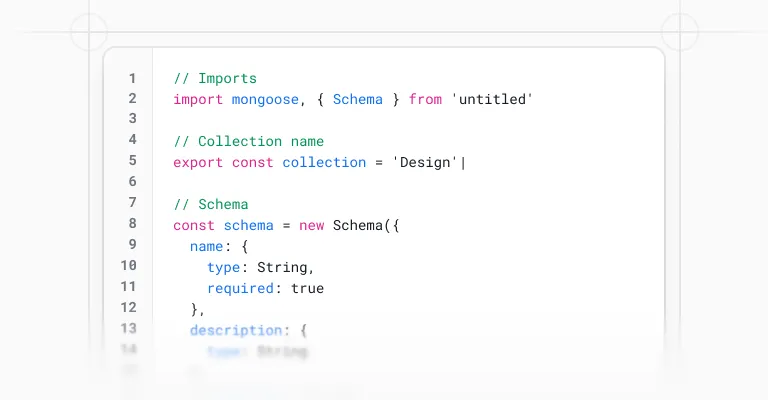The image size is (768, 400).
Task: Click the 'export' keyword on line 5
Action: tap(198, 163)
